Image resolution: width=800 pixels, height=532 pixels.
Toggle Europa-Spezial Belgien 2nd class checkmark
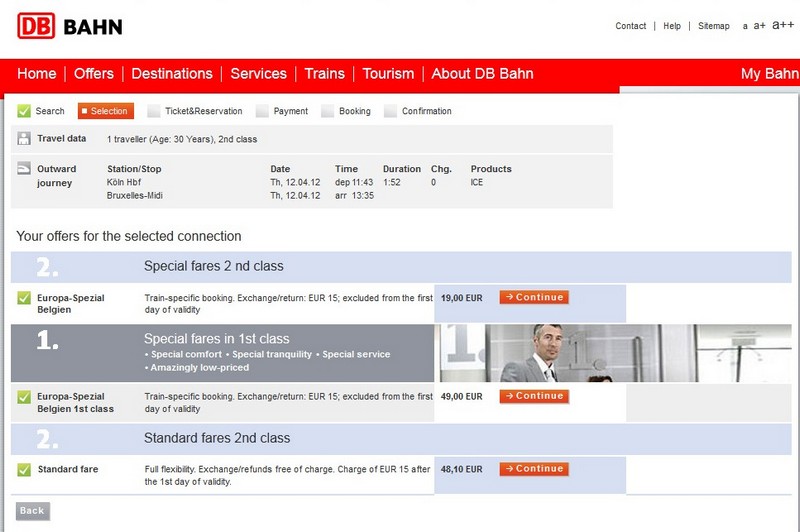tap(24, 298)
